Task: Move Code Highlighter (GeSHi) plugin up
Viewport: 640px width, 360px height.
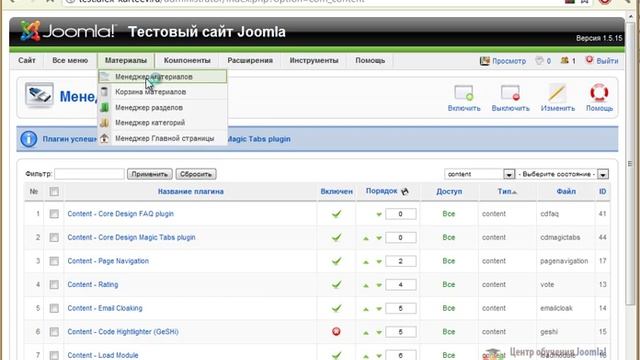Action: pos(366,333)
